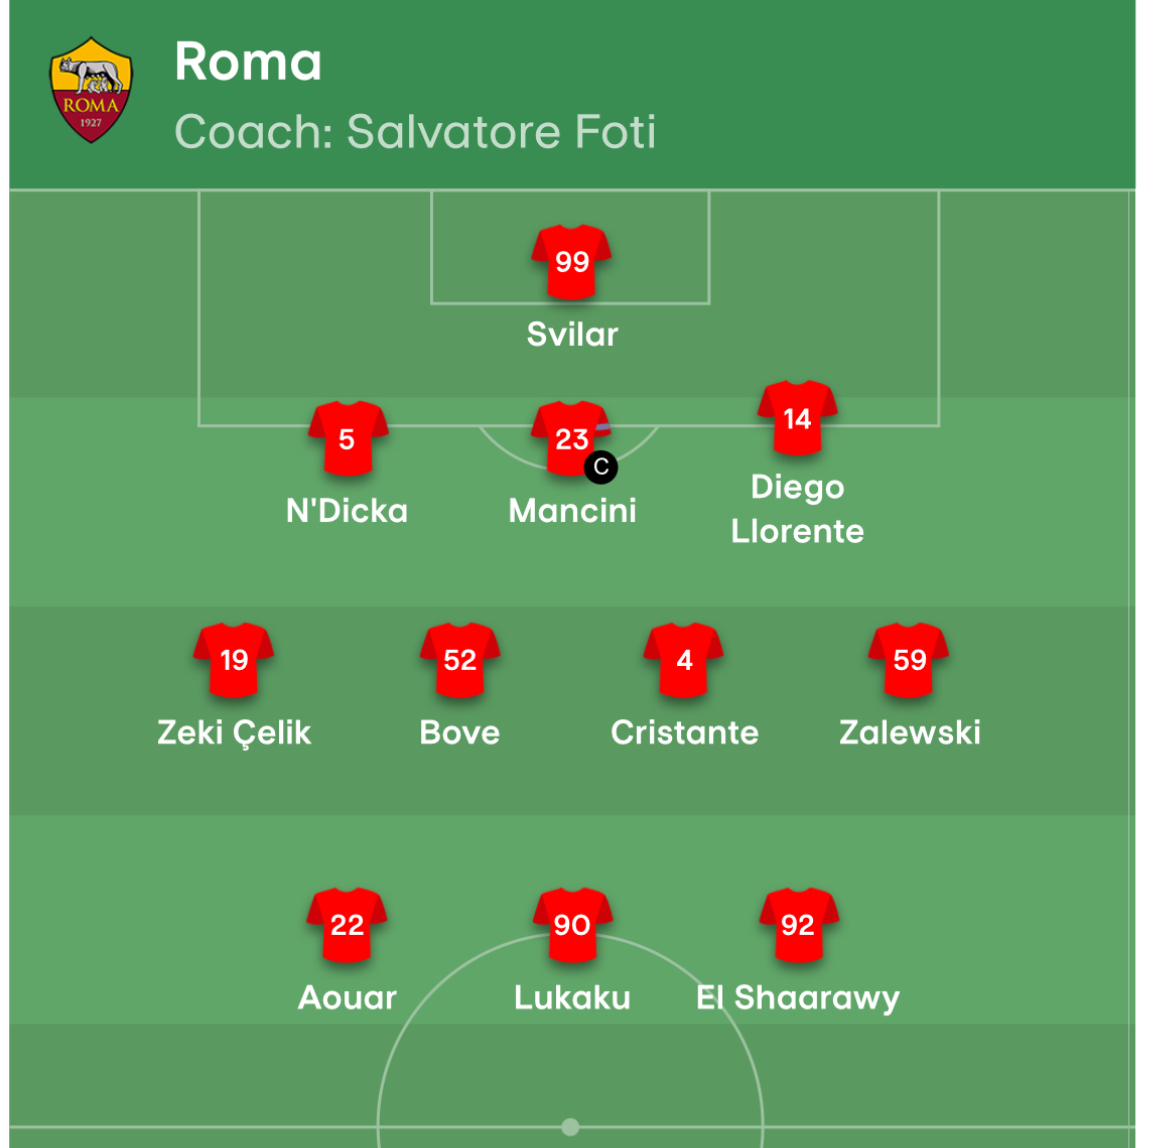Image resolution: width=1170 pixels, height=1148 pixels.
Task: Click the Svilar name under the goalkeeper
Action: point(572,334)
